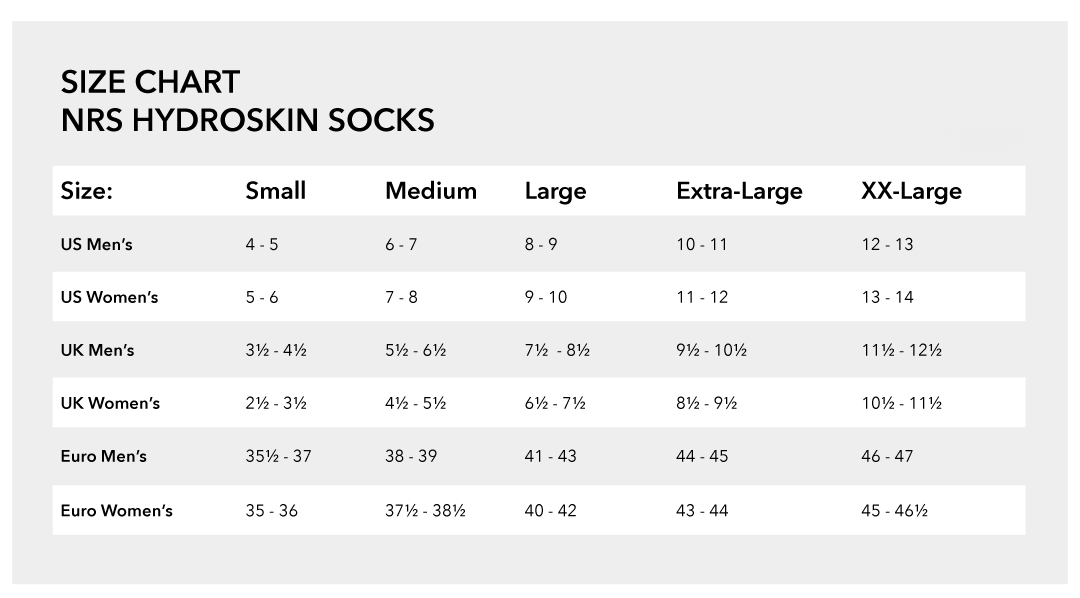Select the Euro Men's row label
This screenshot has height=598, width=1080.
103,456
